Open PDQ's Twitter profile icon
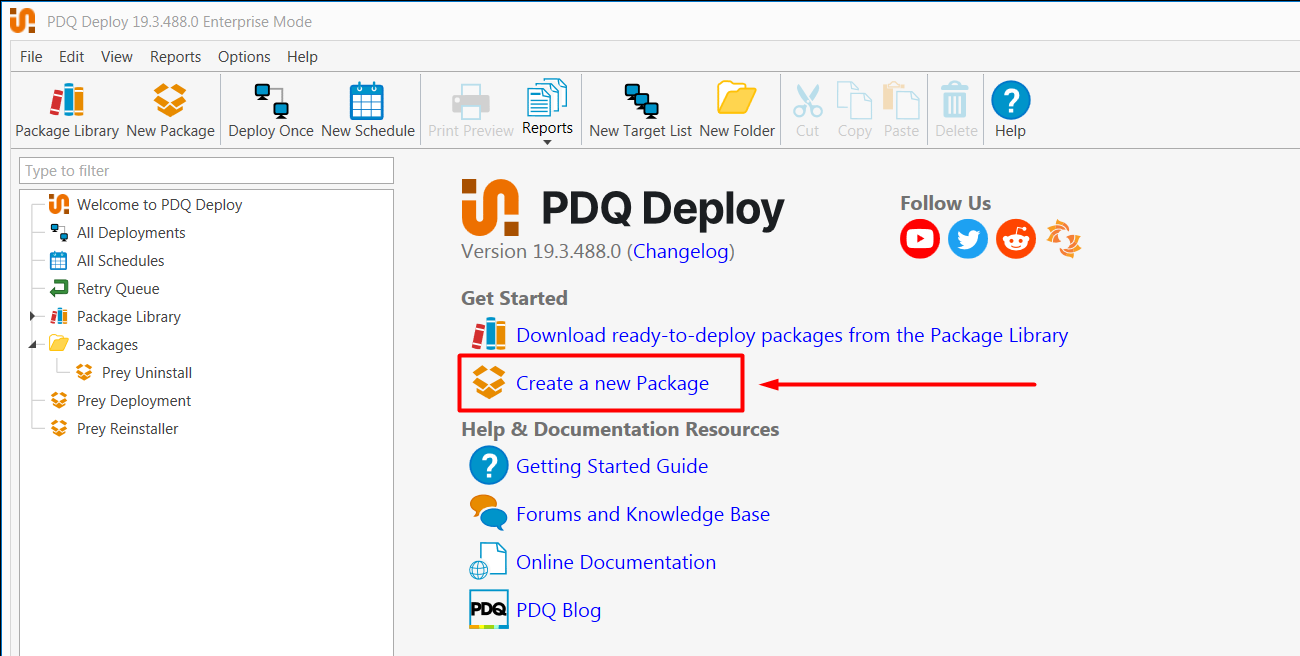This screenshot has height=656, width=1300. (x=967, y=238)
